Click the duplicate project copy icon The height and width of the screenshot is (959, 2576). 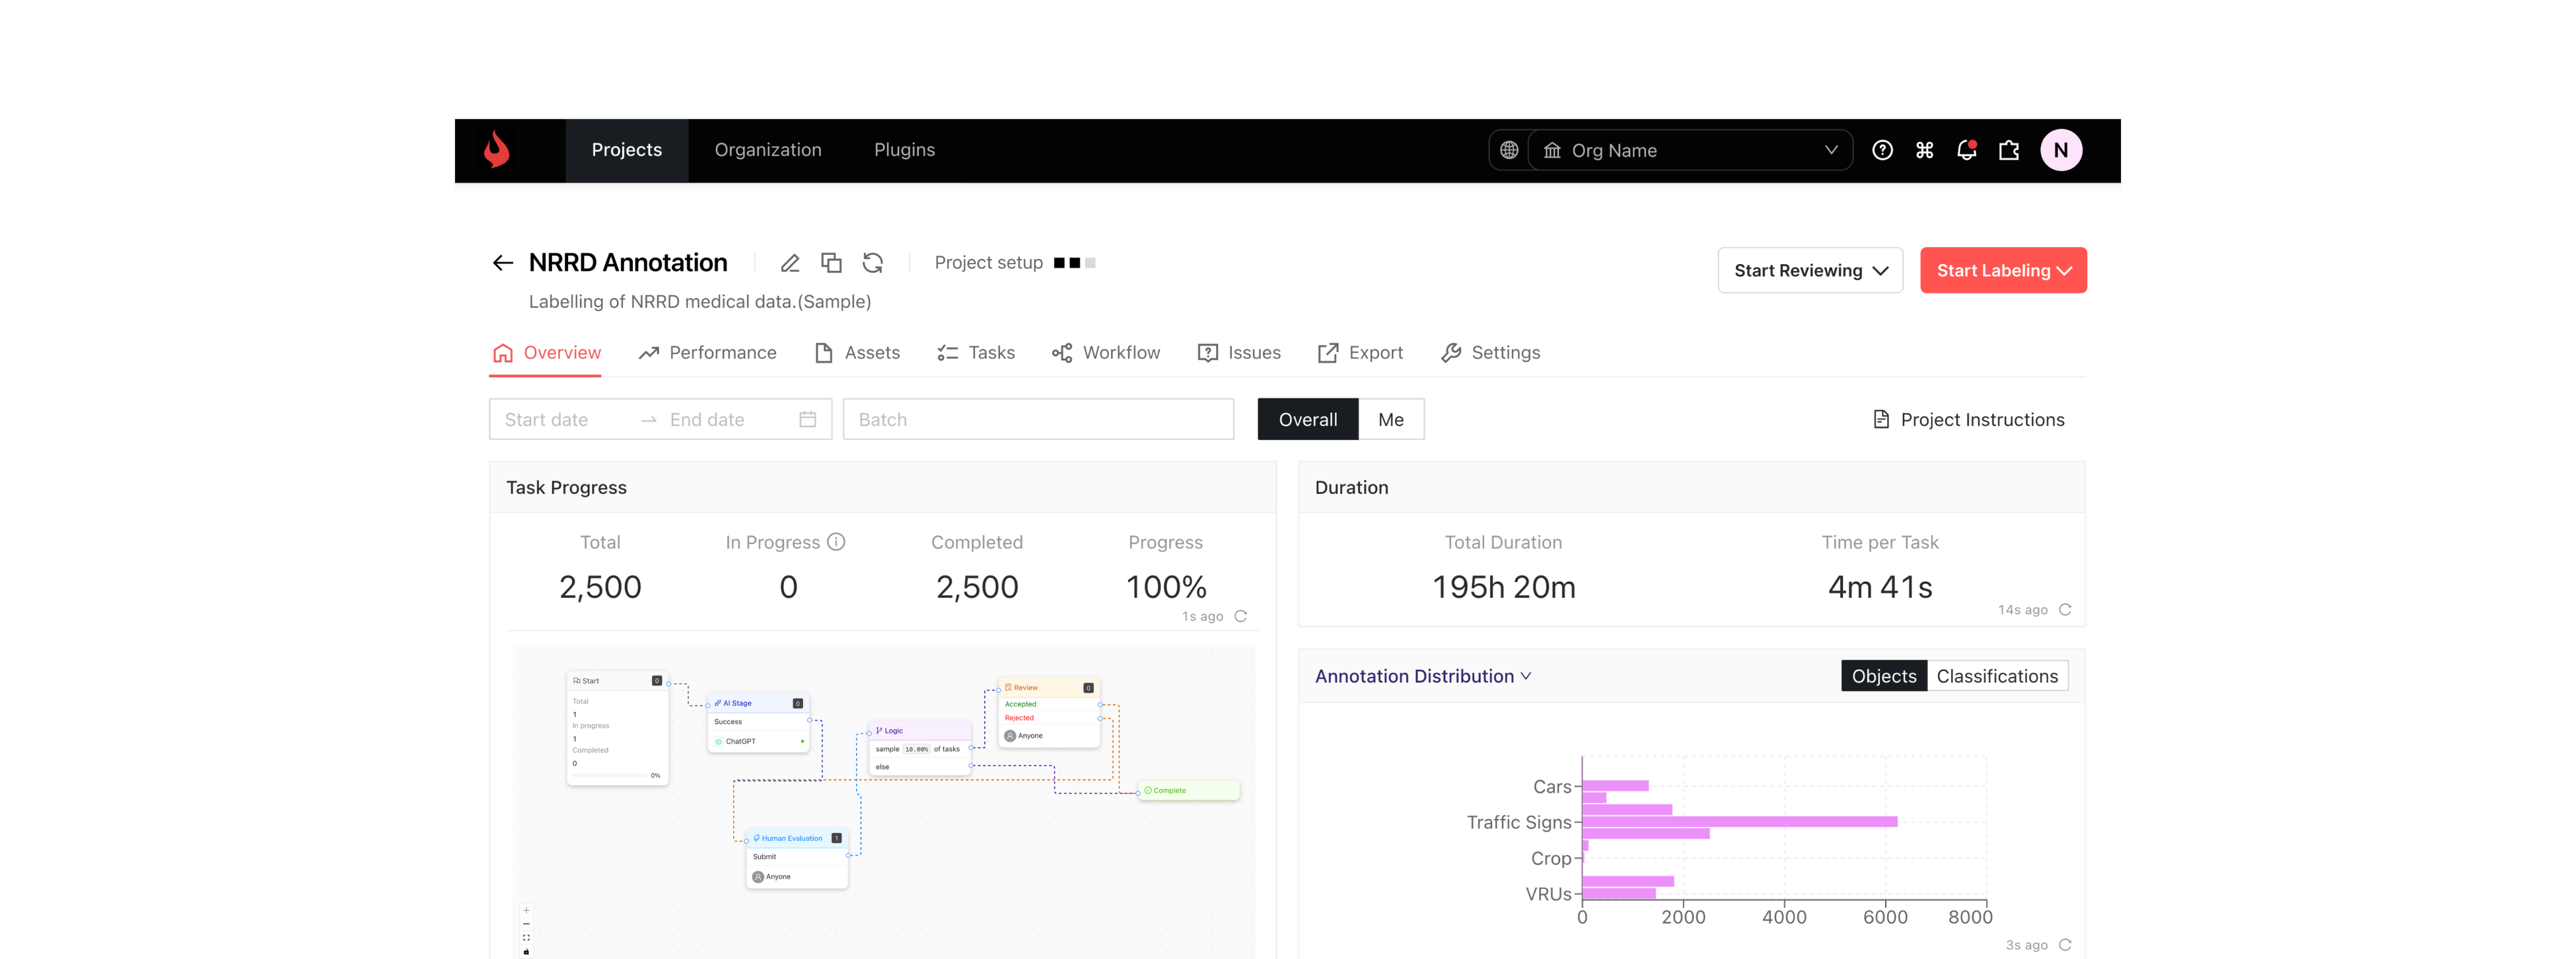831,263
